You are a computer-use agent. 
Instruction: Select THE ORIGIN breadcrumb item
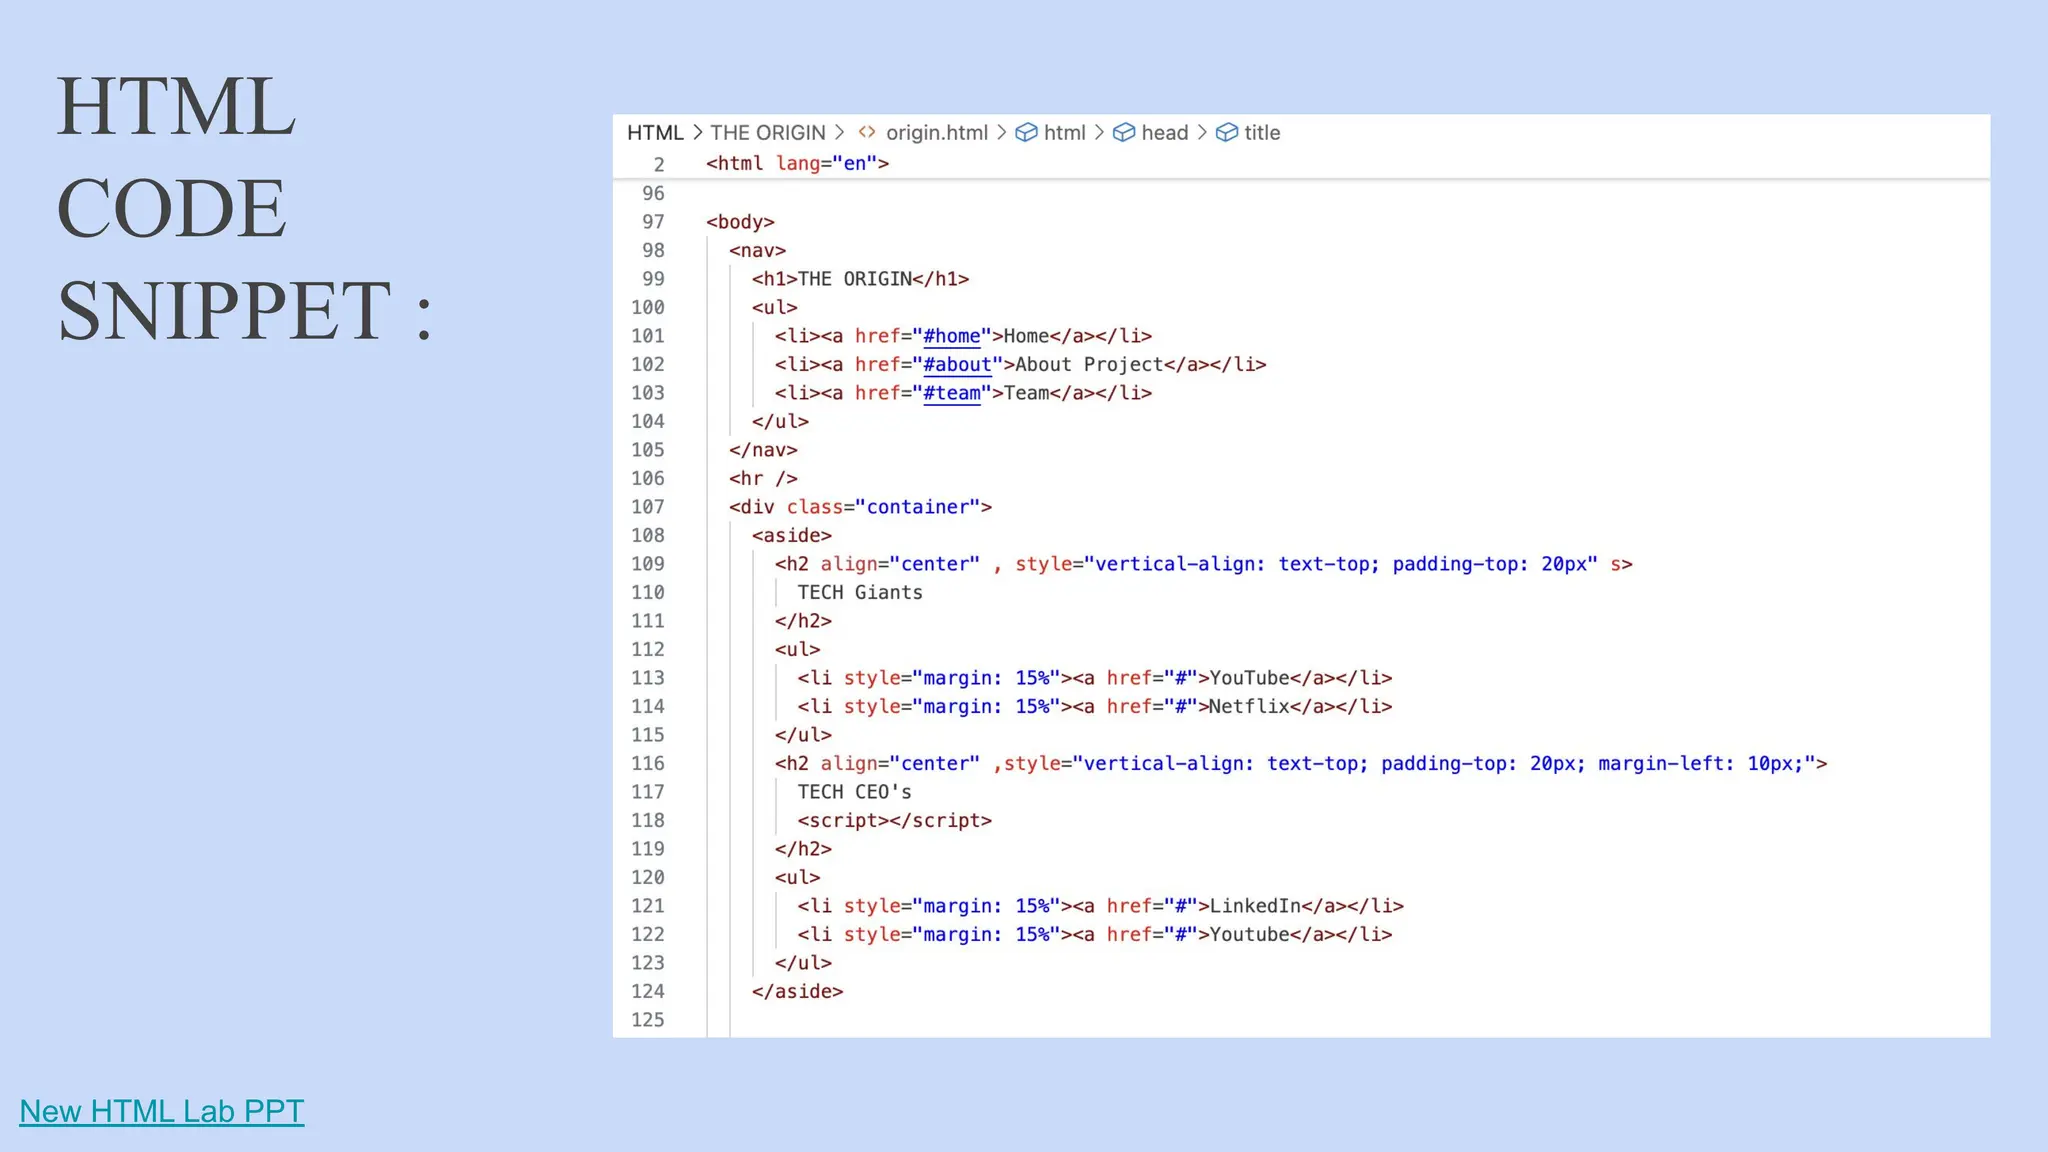[768, 132]
